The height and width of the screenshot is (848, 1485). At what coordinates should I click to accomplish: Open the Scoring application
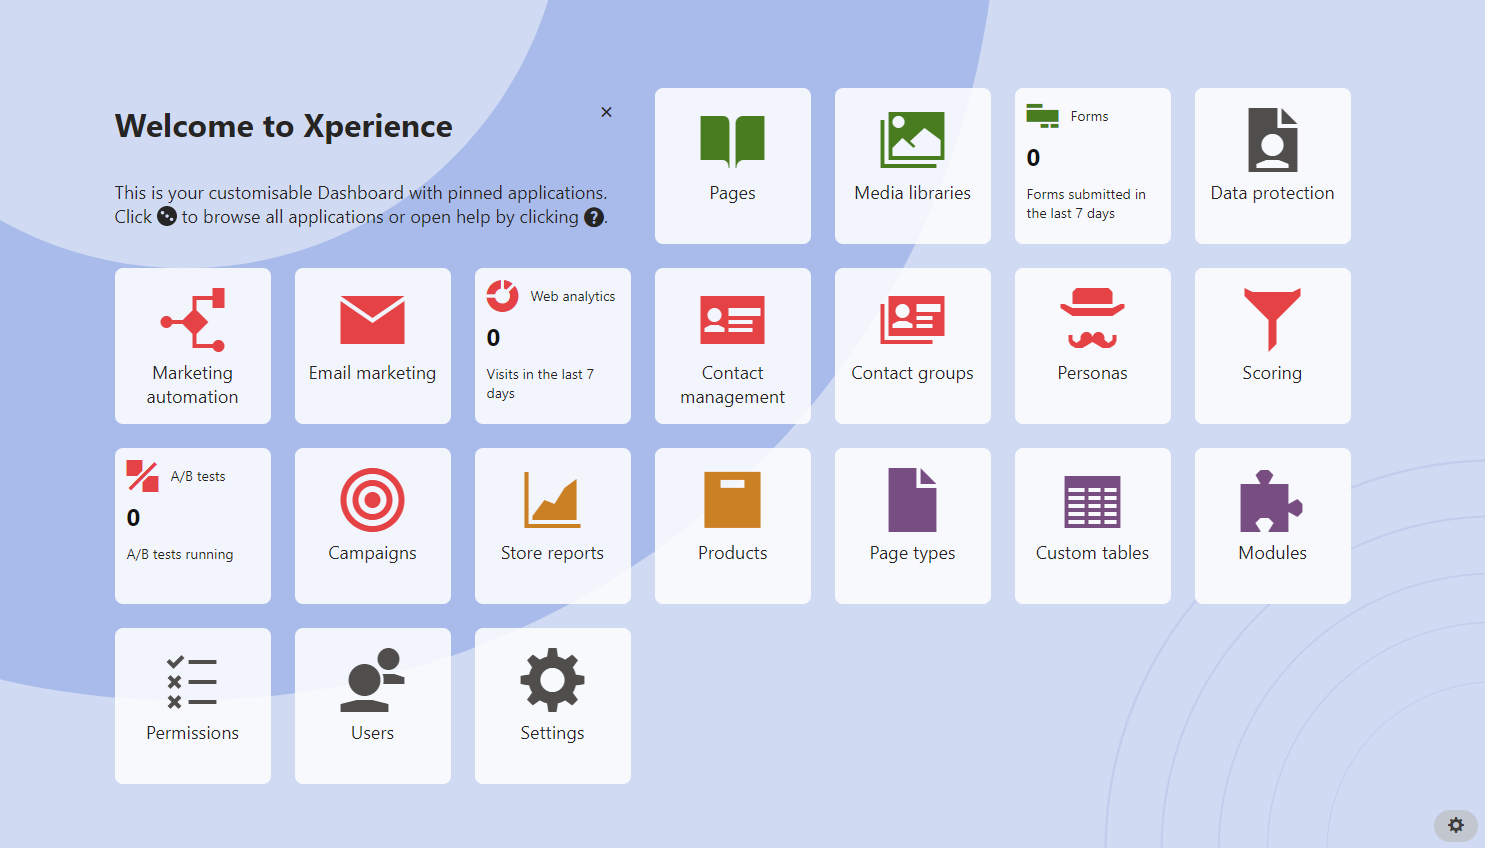coord(1272,345)
